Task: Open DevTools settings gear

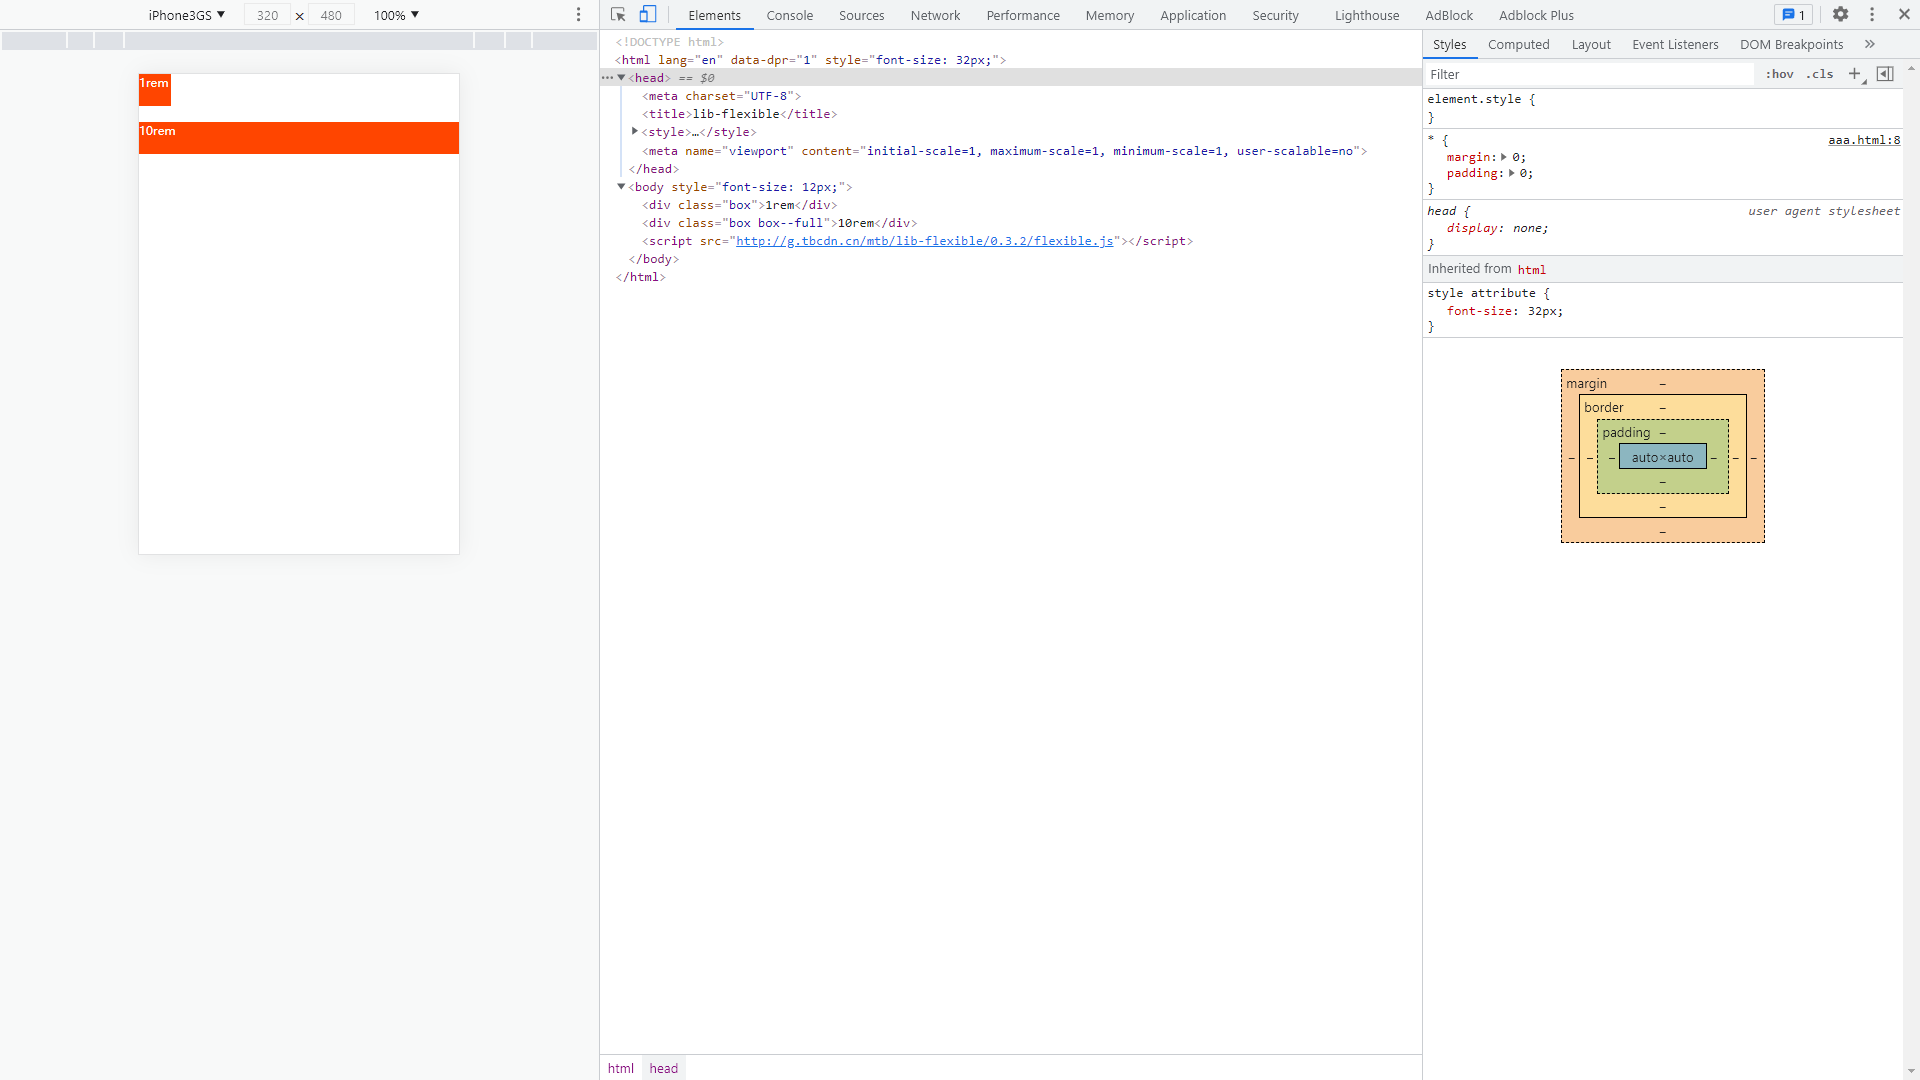Action: (1840, 15)
